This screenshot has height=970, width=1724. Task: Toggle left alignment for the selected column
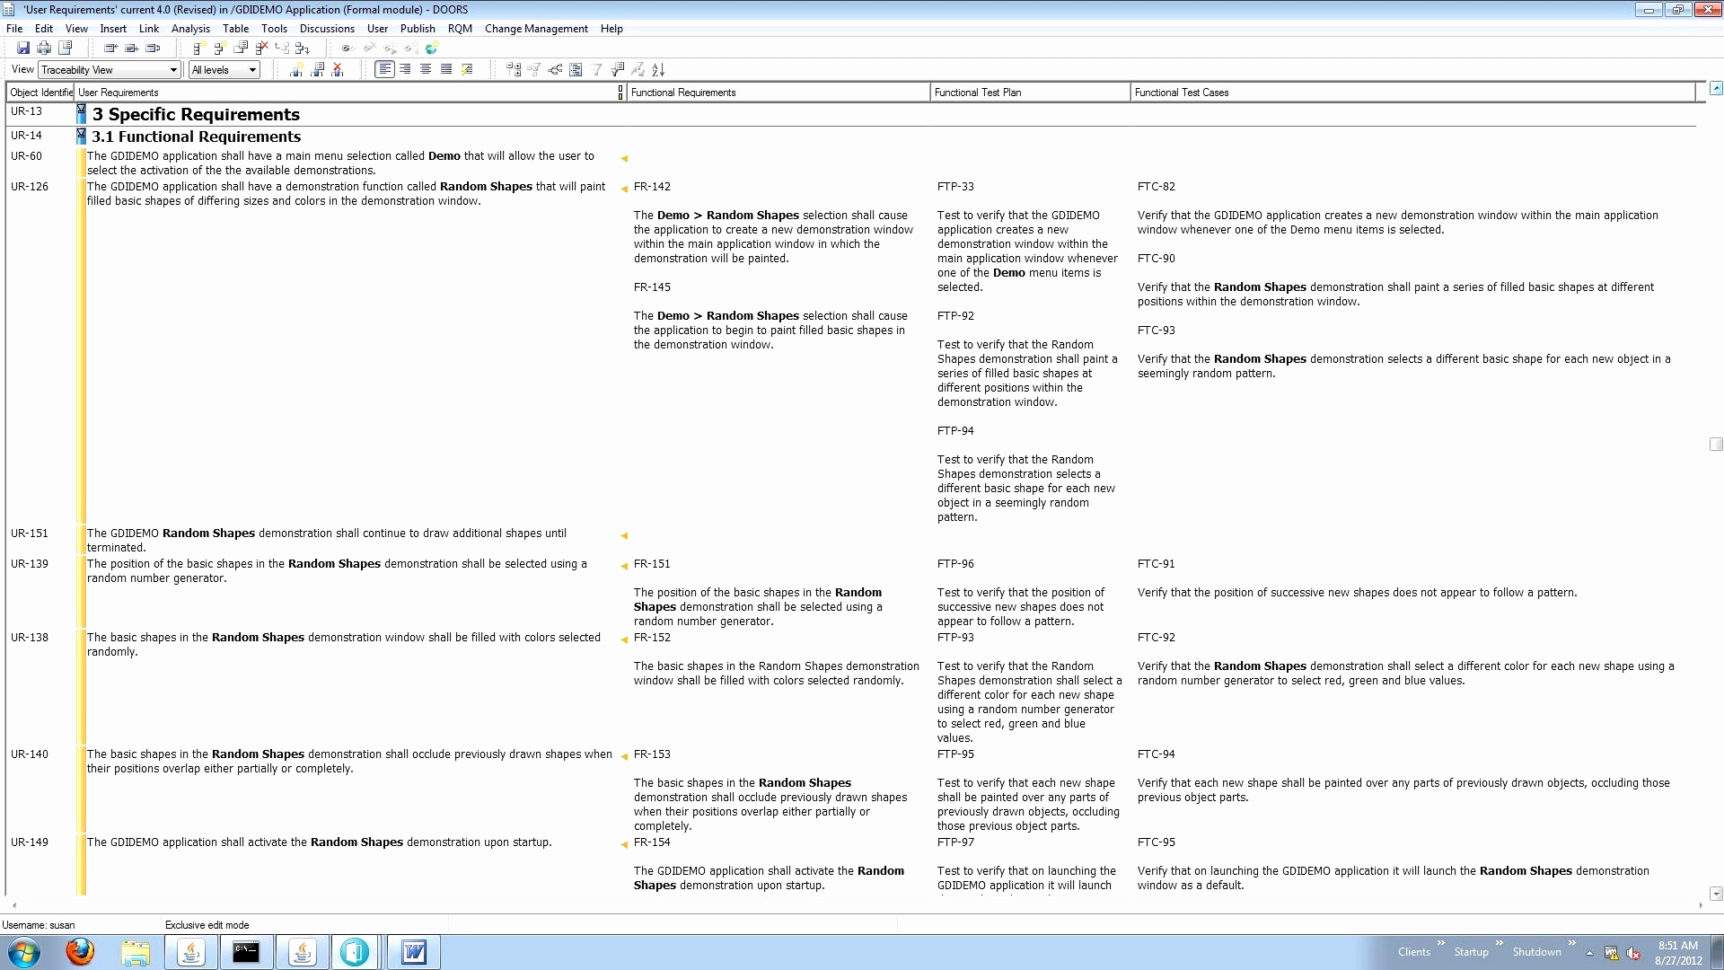tap(385, 69)
